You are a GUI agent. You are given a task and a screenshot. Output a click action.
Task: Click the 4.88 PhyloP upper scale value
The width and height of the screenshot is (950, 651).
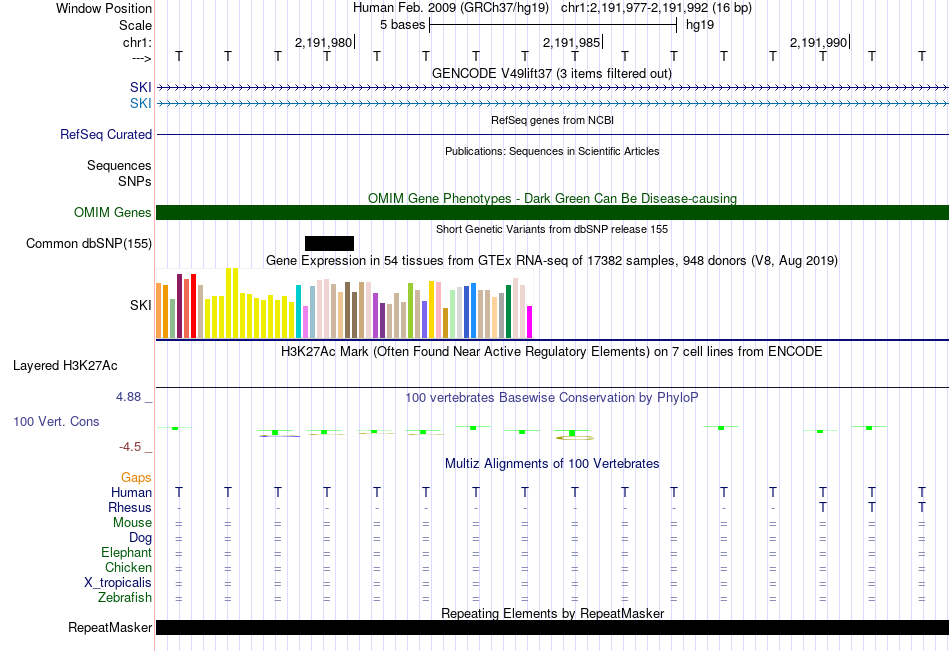point(128,397)
